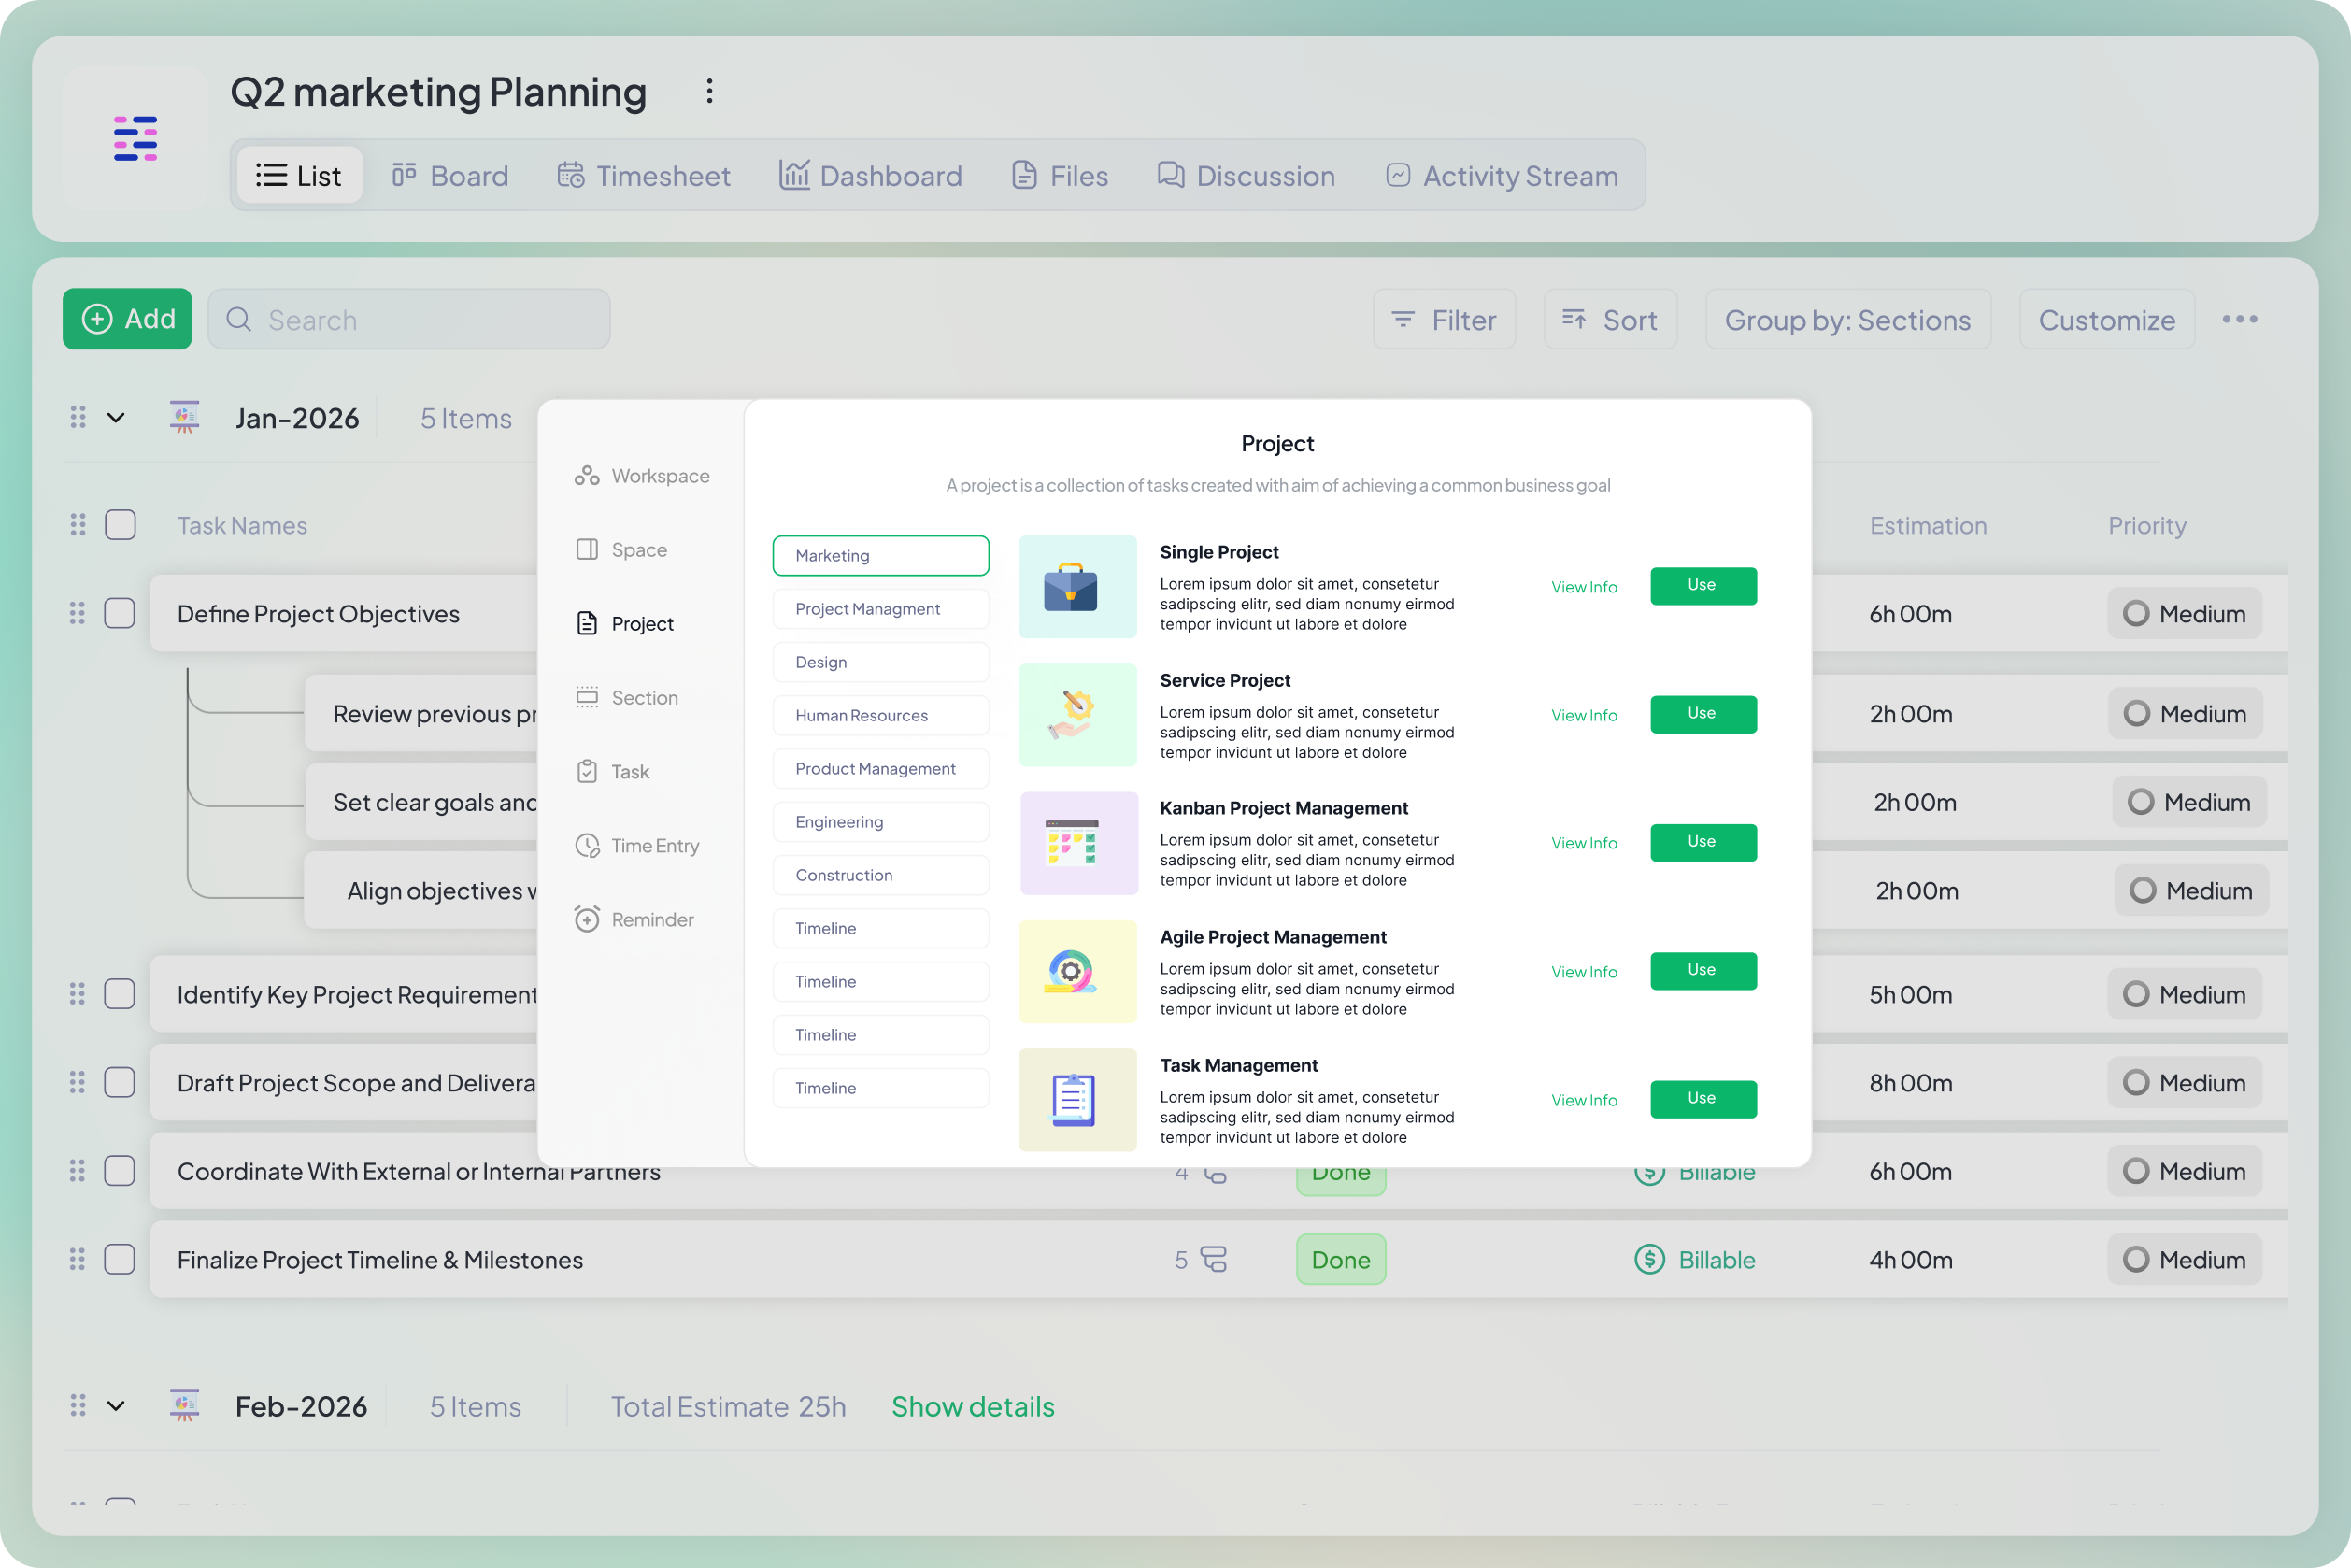Click drag handle for Identify Key Project Requirements
The image size is (2351, 1568).
77,994
